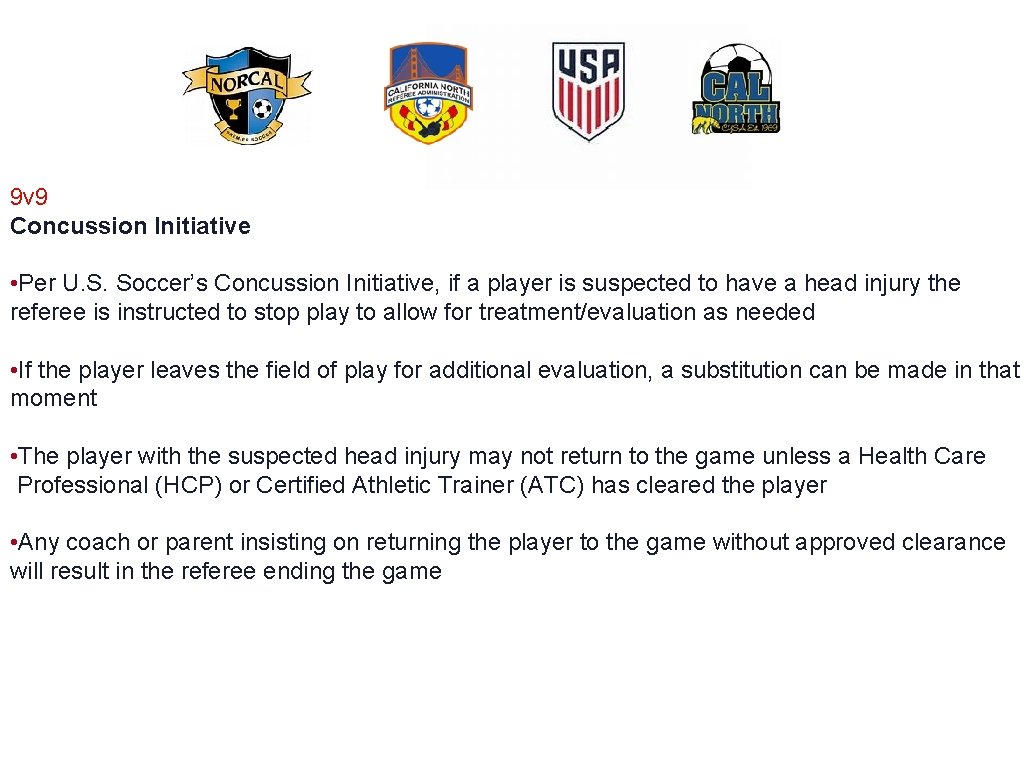1024x768 pixels.
Task: Click the US Soccer USA crest
Action: [588, 91]
